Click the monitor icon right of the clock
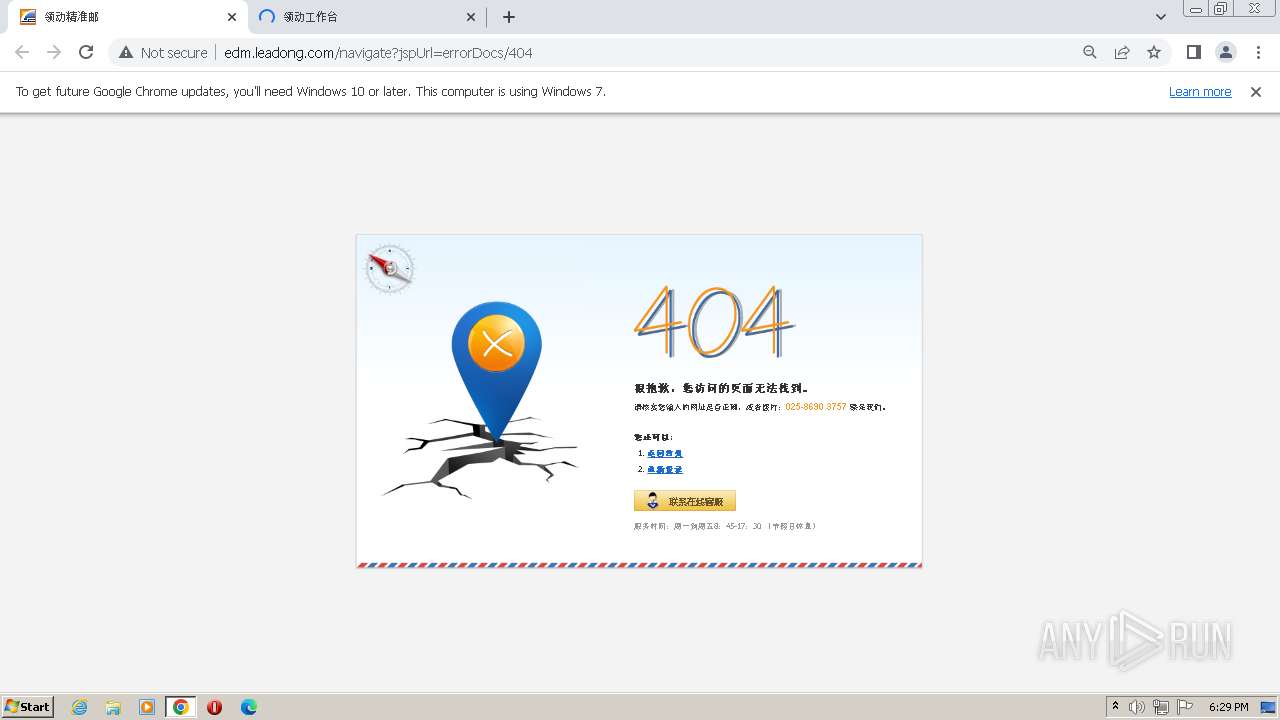Screen dimensions: 1280x720 tap(1267, 707)
